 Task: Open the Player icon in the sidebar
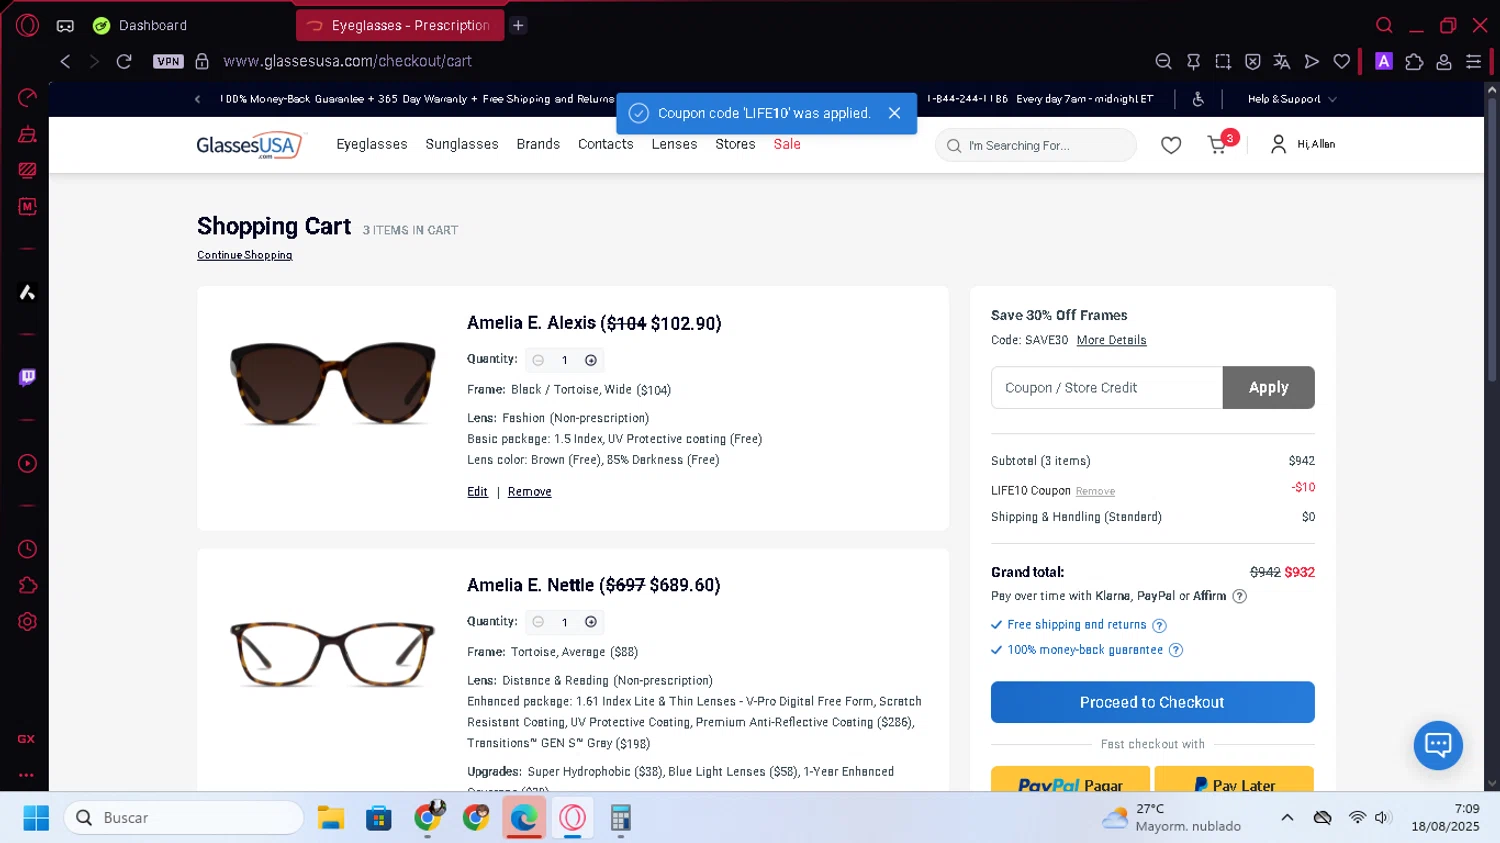tap(27, 464)
